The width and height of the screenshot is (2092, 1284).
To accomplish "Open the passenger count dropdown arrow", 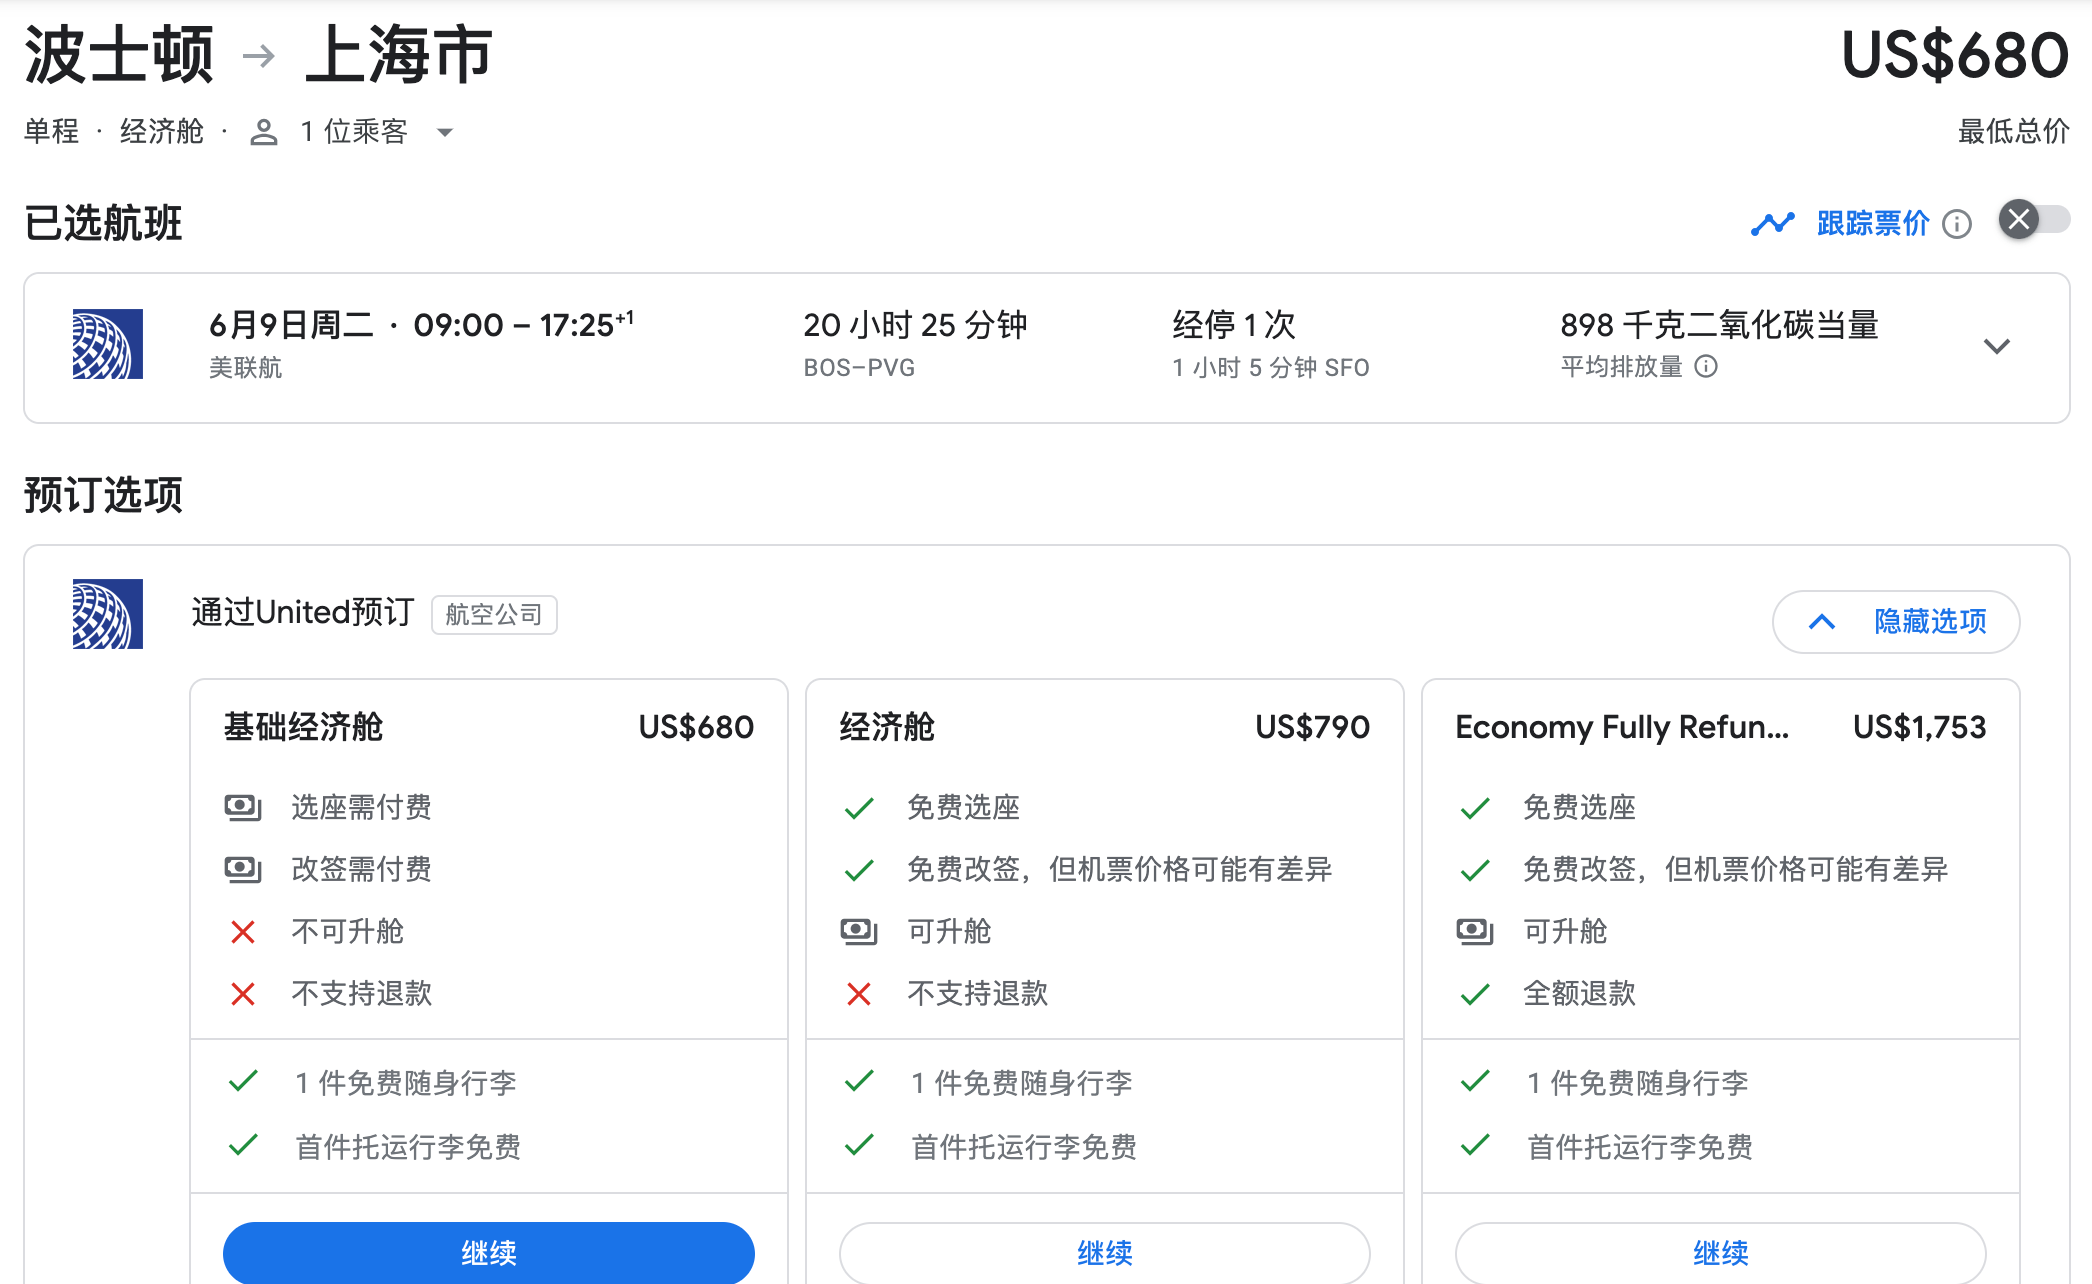I will [x=446, y=132].
